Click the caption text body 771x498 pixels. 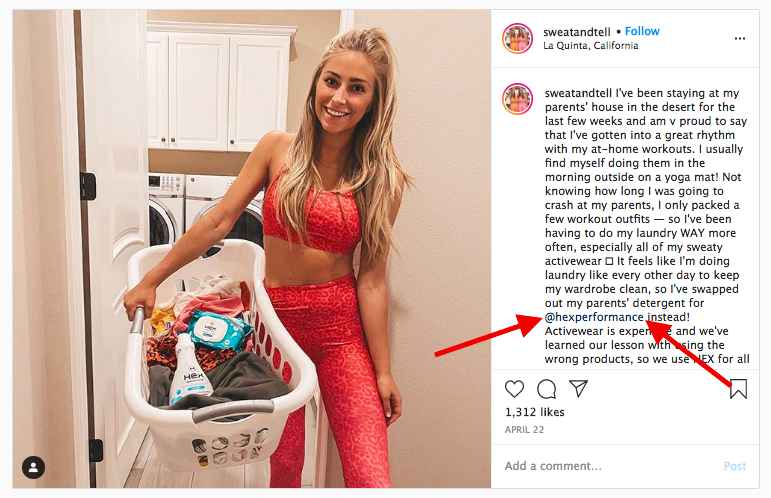point(647,226)
